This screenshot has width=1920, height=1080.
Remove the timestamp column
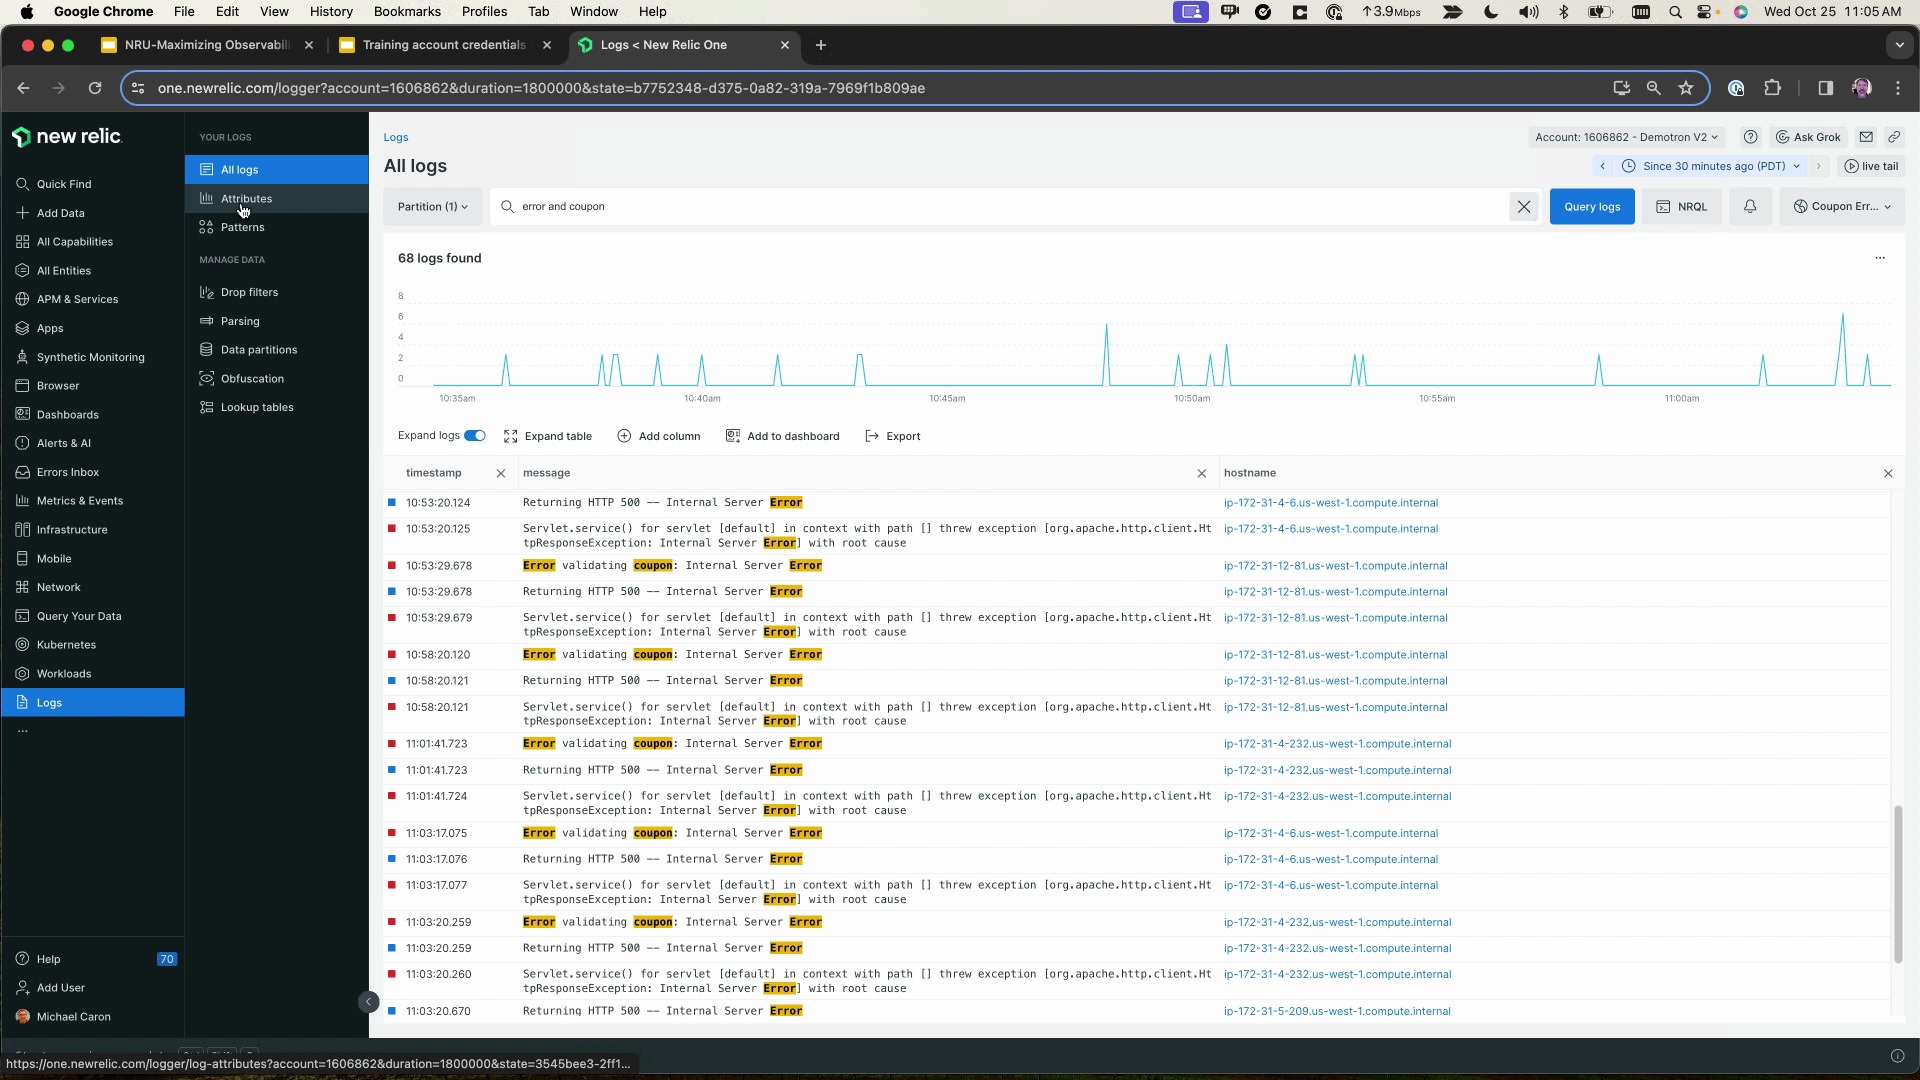pyautogui.click(x=501, y=474)
